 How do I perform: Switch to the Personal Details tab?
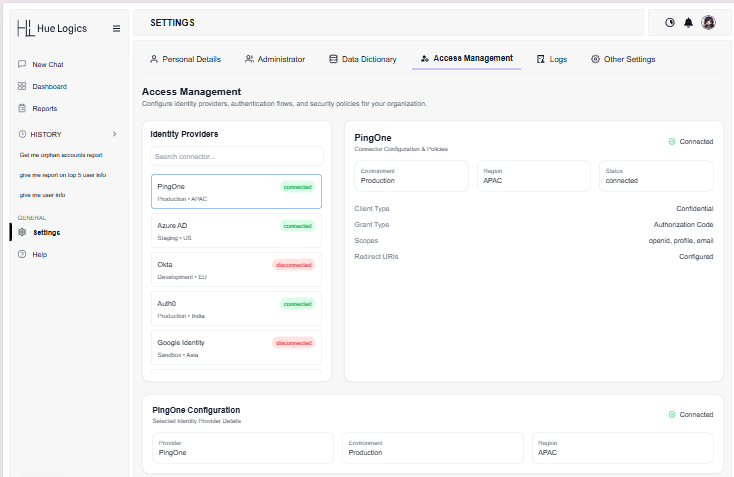pyautogui.click(x=185, y=59)
